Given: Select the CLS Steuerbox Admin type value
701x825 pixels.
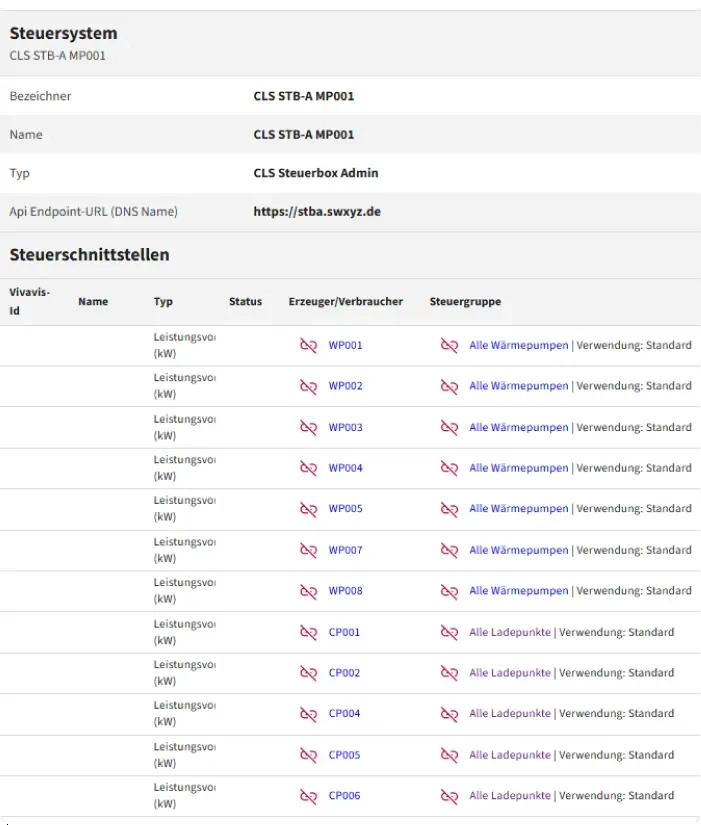Looking at the screenshot, I should point(316,173).
